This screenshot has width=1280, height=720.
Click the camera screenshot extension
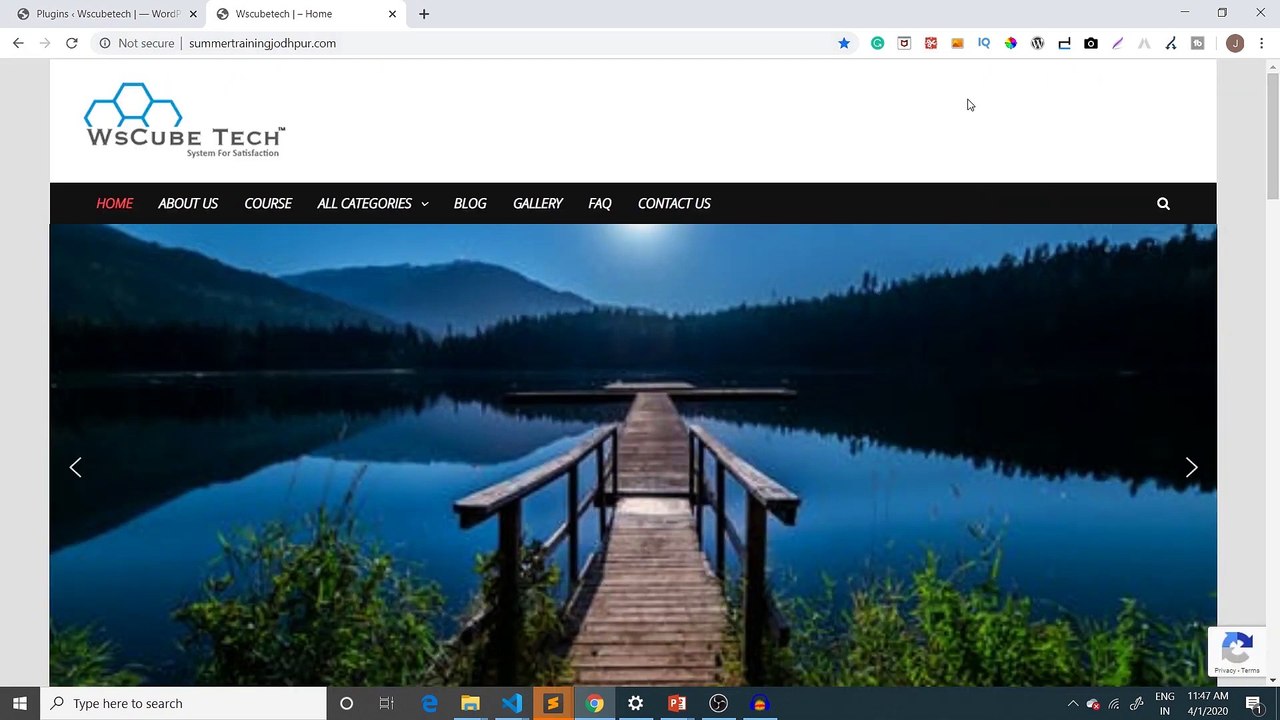(x=1091, y=43)
